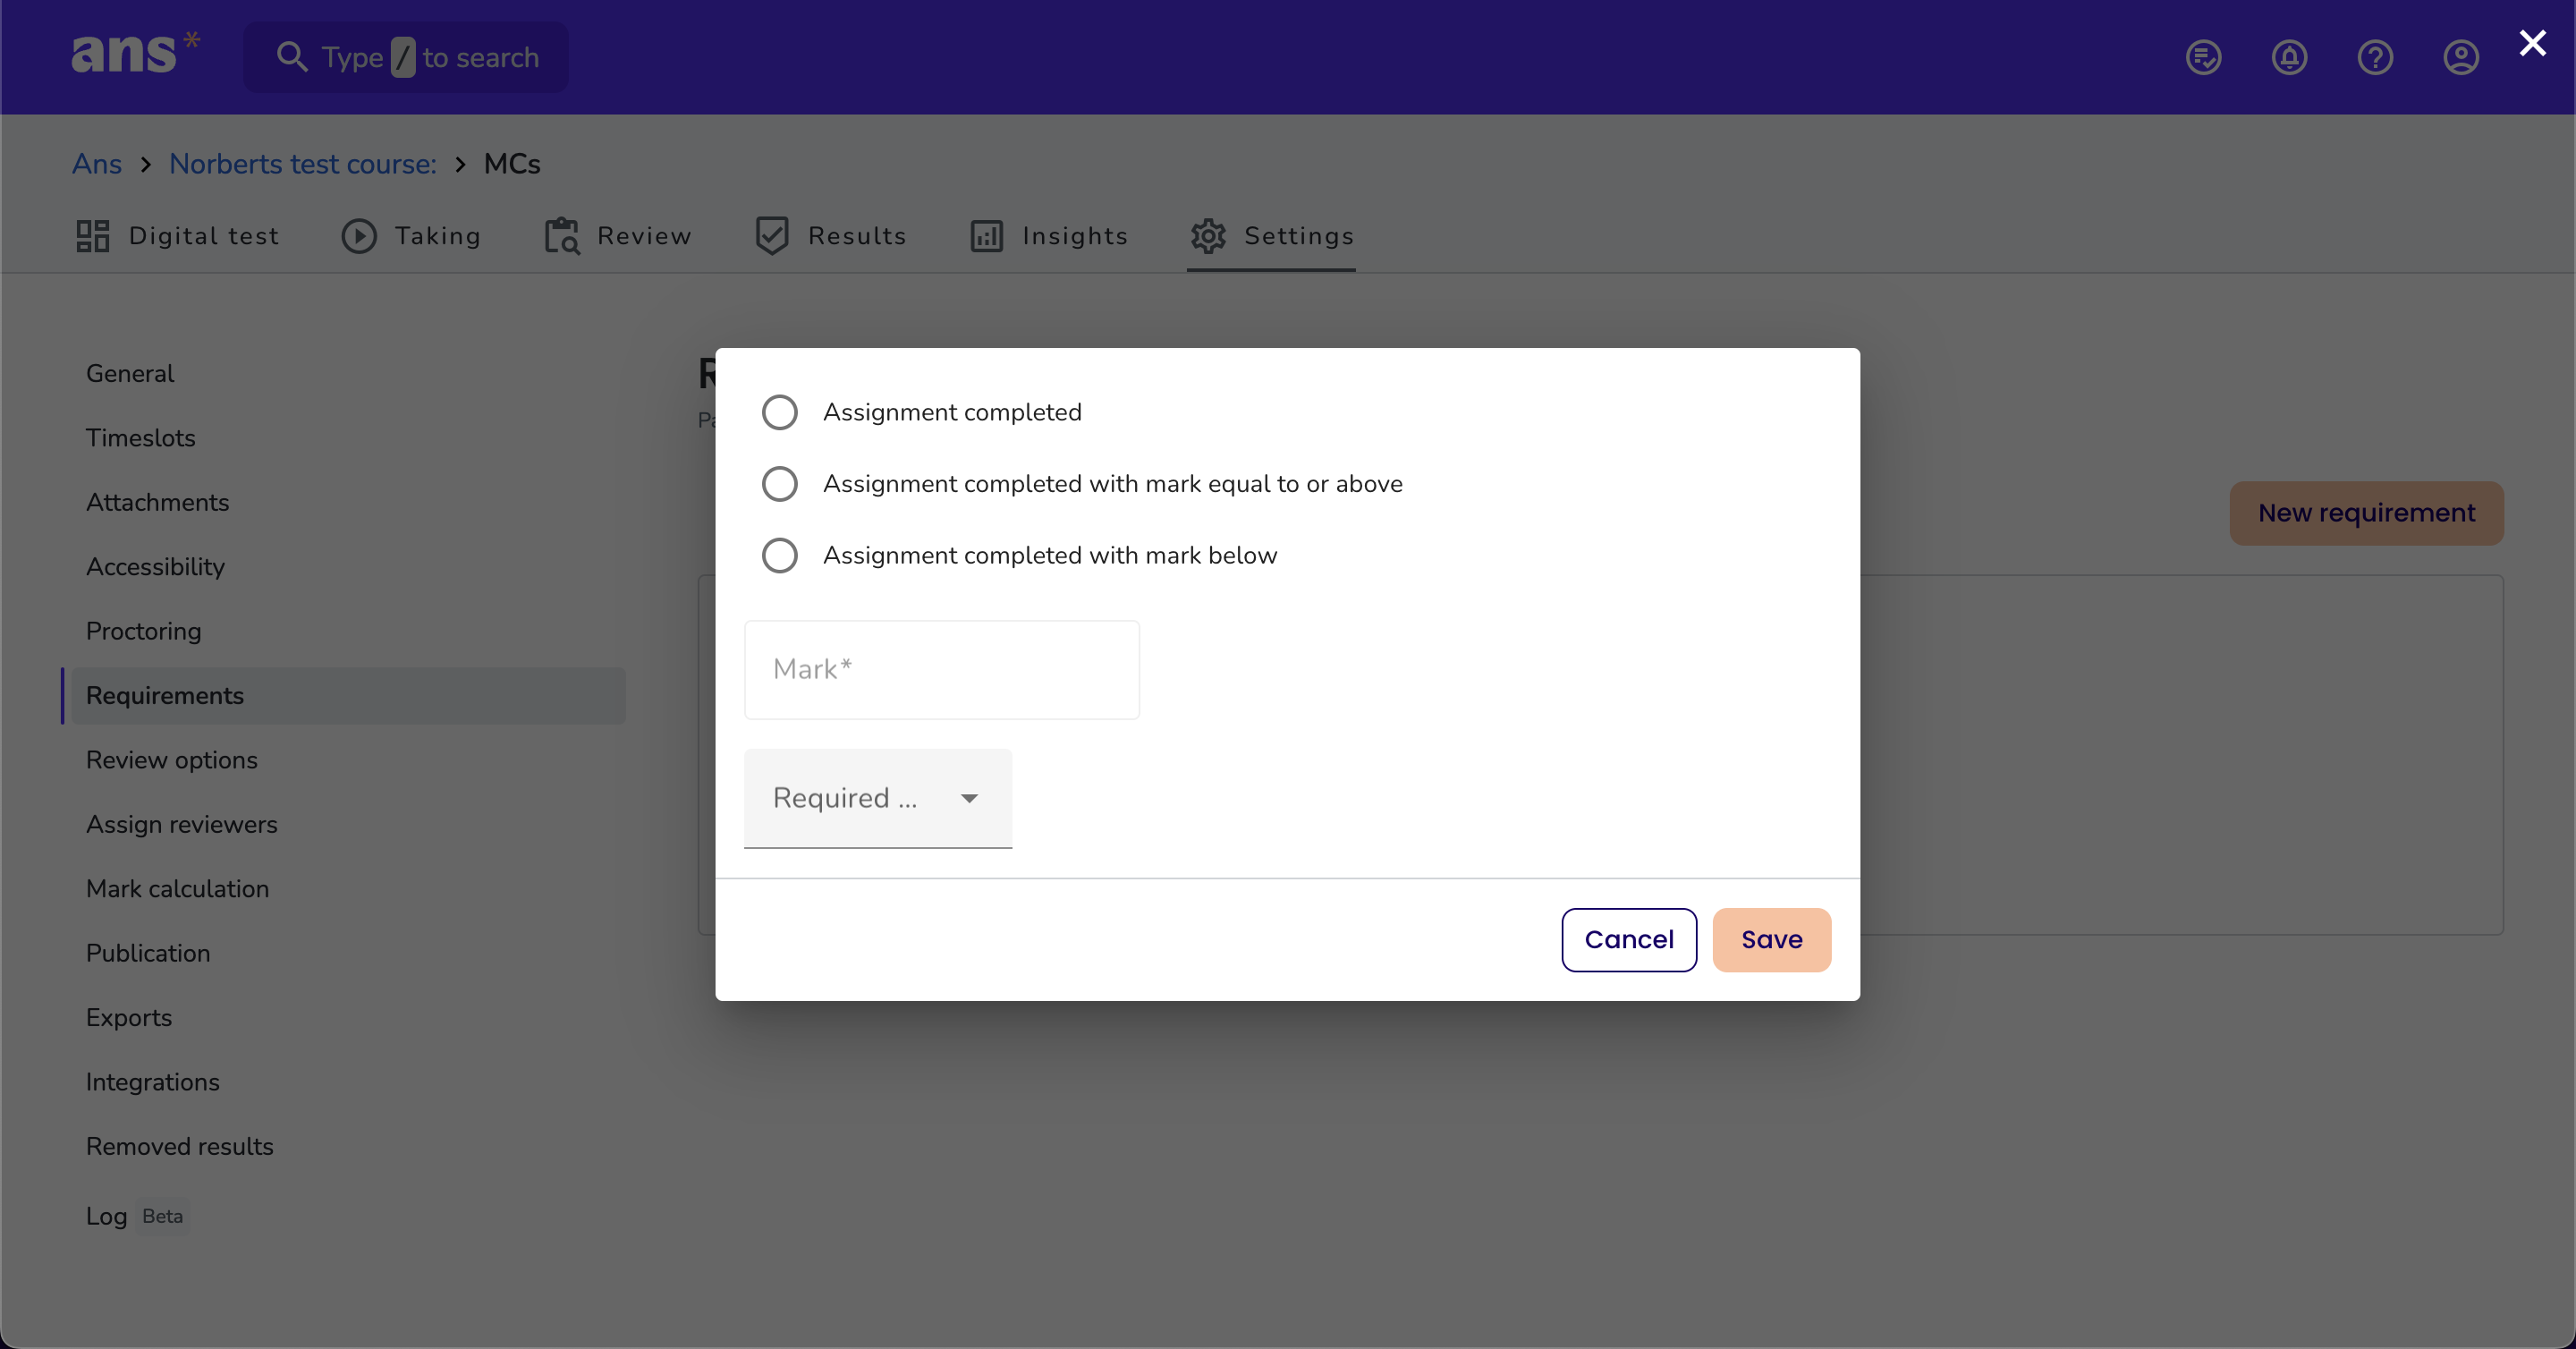Viewport: 2576px width, 1349px height.
Task: Open the user account profile icon
Action: [x=2461, y=57]
